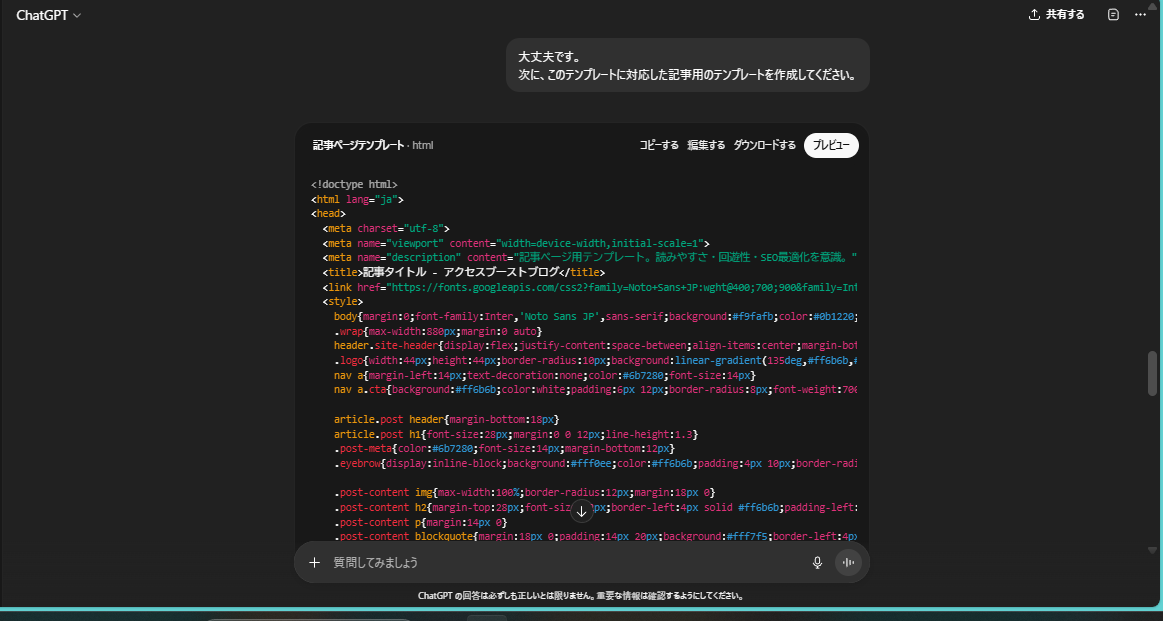This screenshot has width=1163, height=621.
Task: Click the scroll-to-bottom arrow button
Action: (x=582, y=511)
